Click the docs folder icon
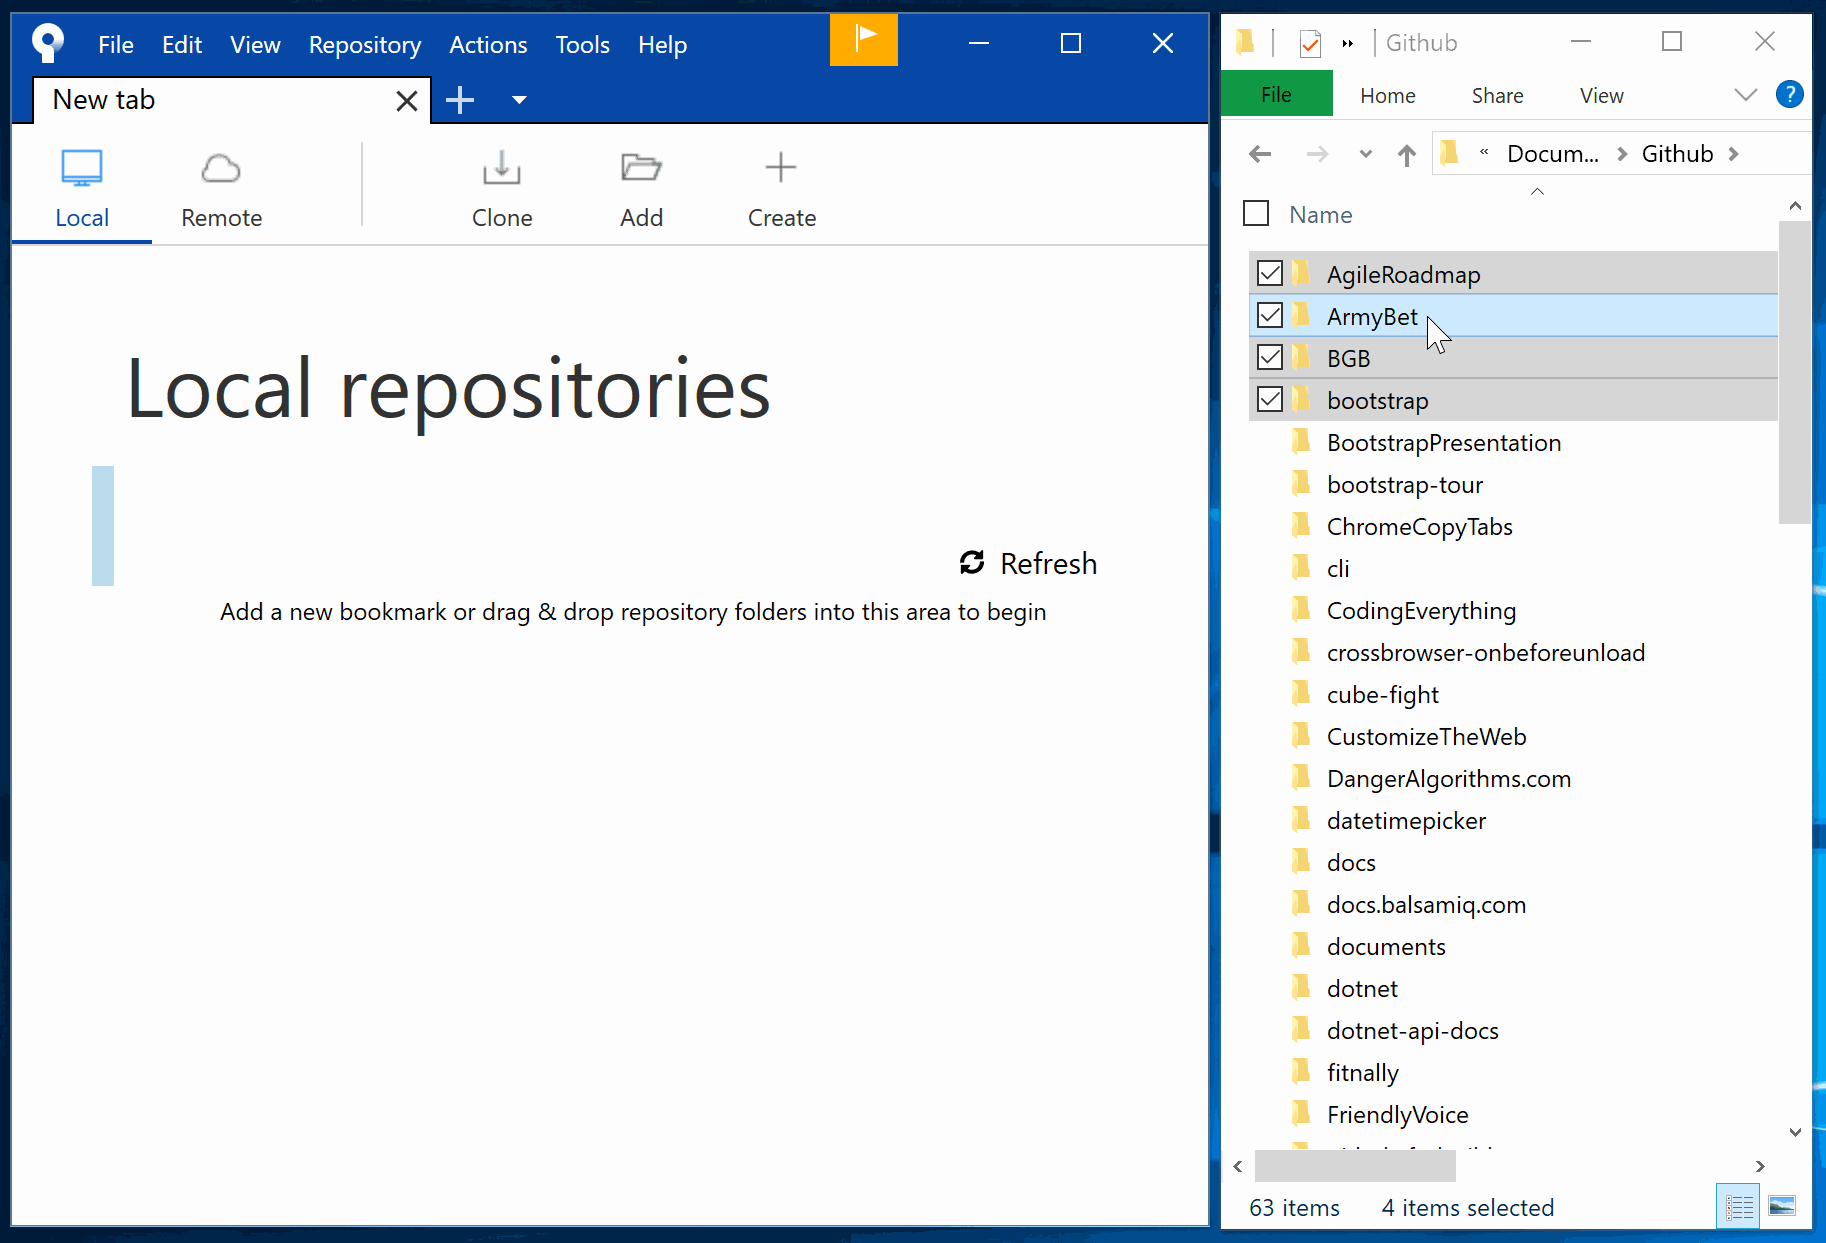The image size is (1826, 1243). coord(1301,861)
